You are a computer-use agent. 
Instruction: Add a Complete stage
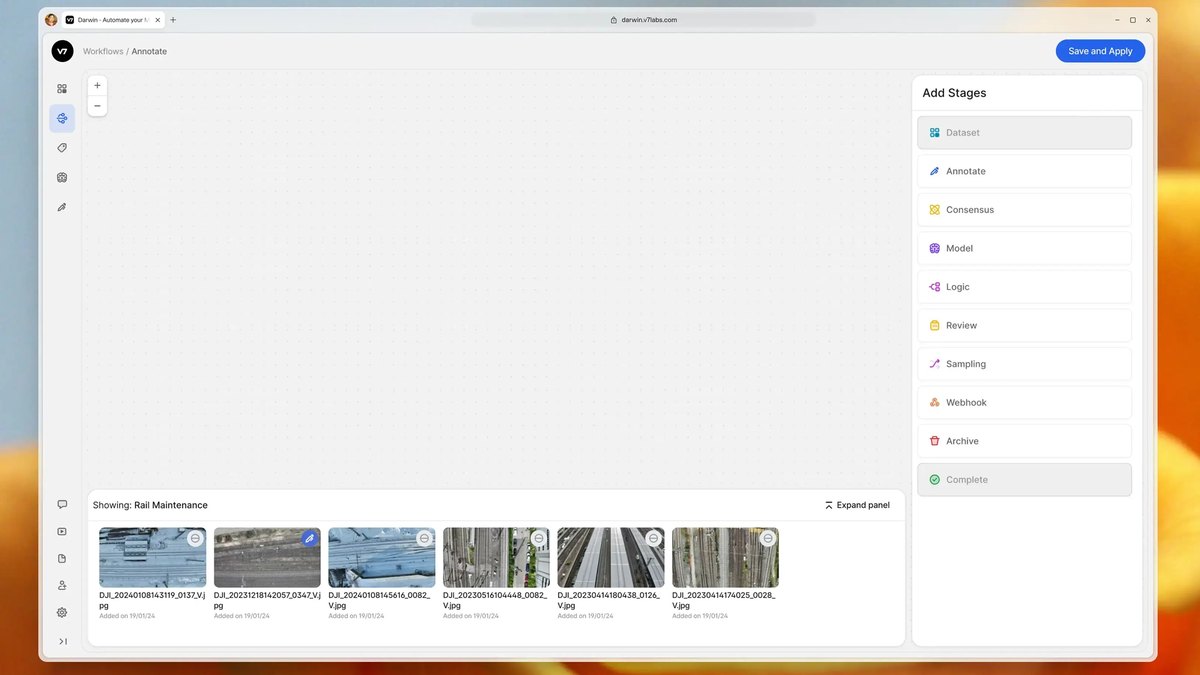click(1024, 480)
